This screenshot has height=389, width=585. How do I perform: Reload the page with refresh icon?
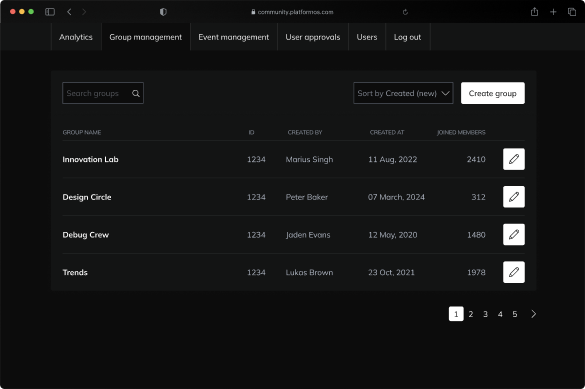tap(405, 12)
